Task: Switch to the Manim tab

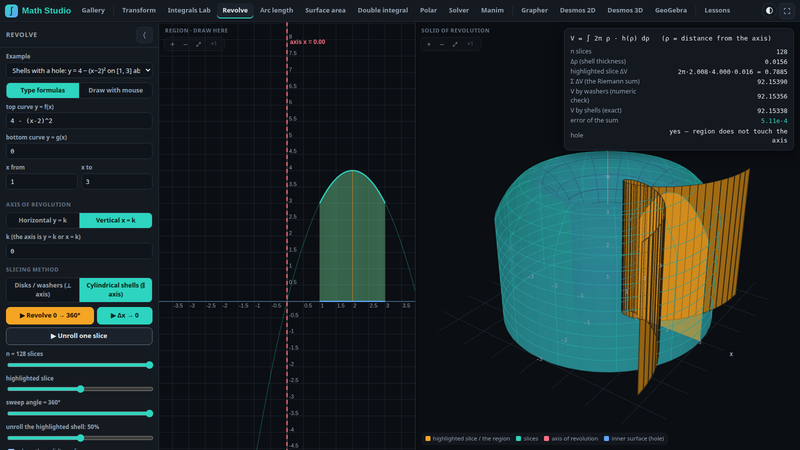Action: click(x=492, y=10)
